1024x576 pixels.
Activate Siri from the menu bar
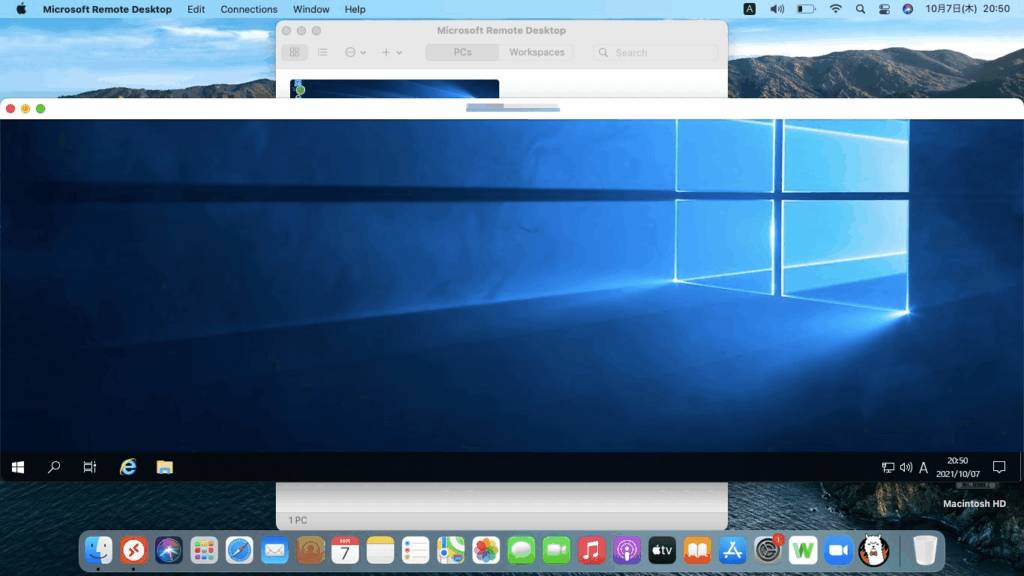point(908,9)
